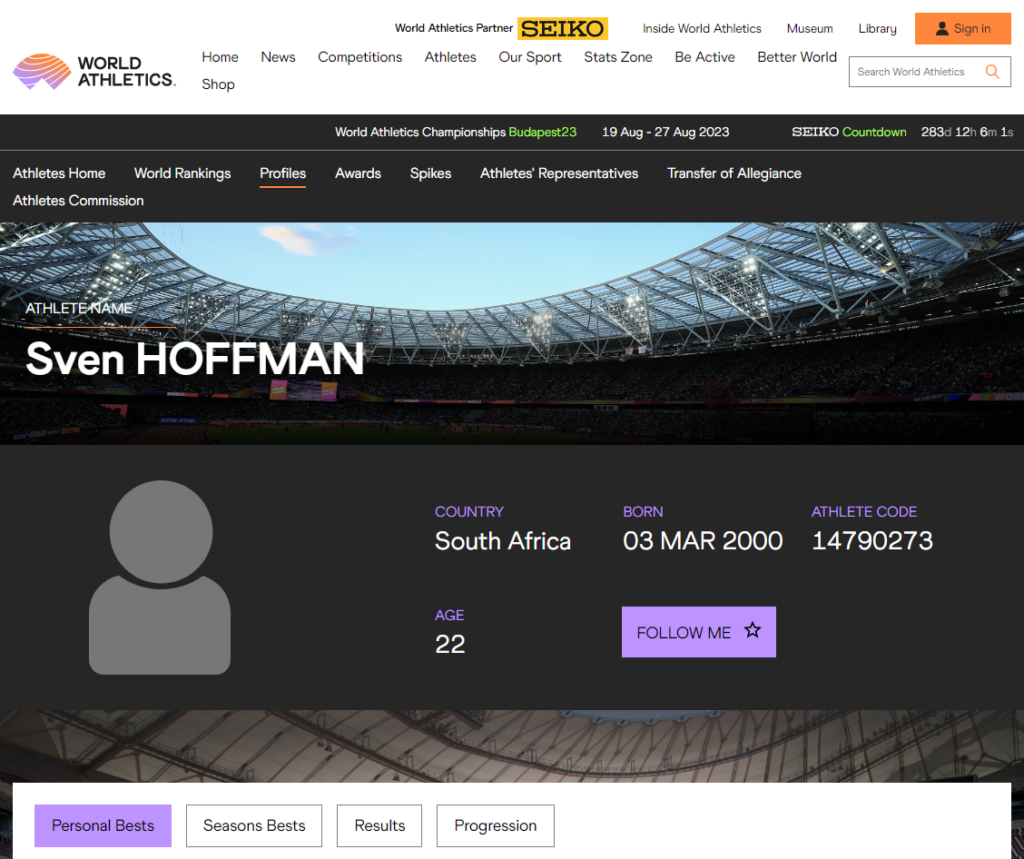Open the Competitions menu
The width and height of the screenshot is (1024, 859).
[x=360, y=57]
